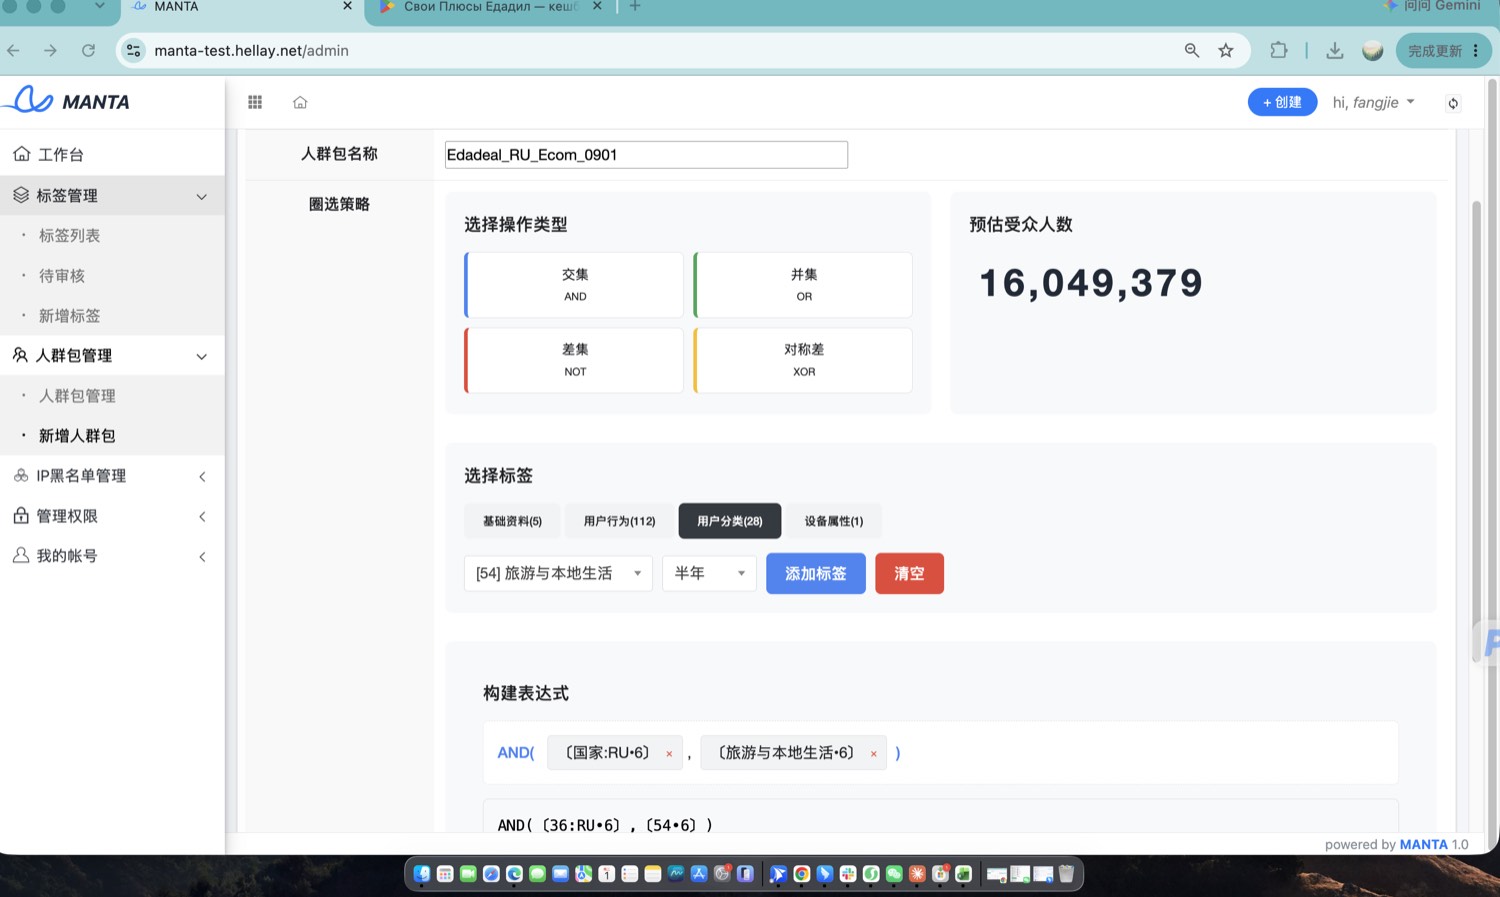Select the 差集 NOT operation
This screenshot has width=1500, height=897.
click(x=574, y=360)
